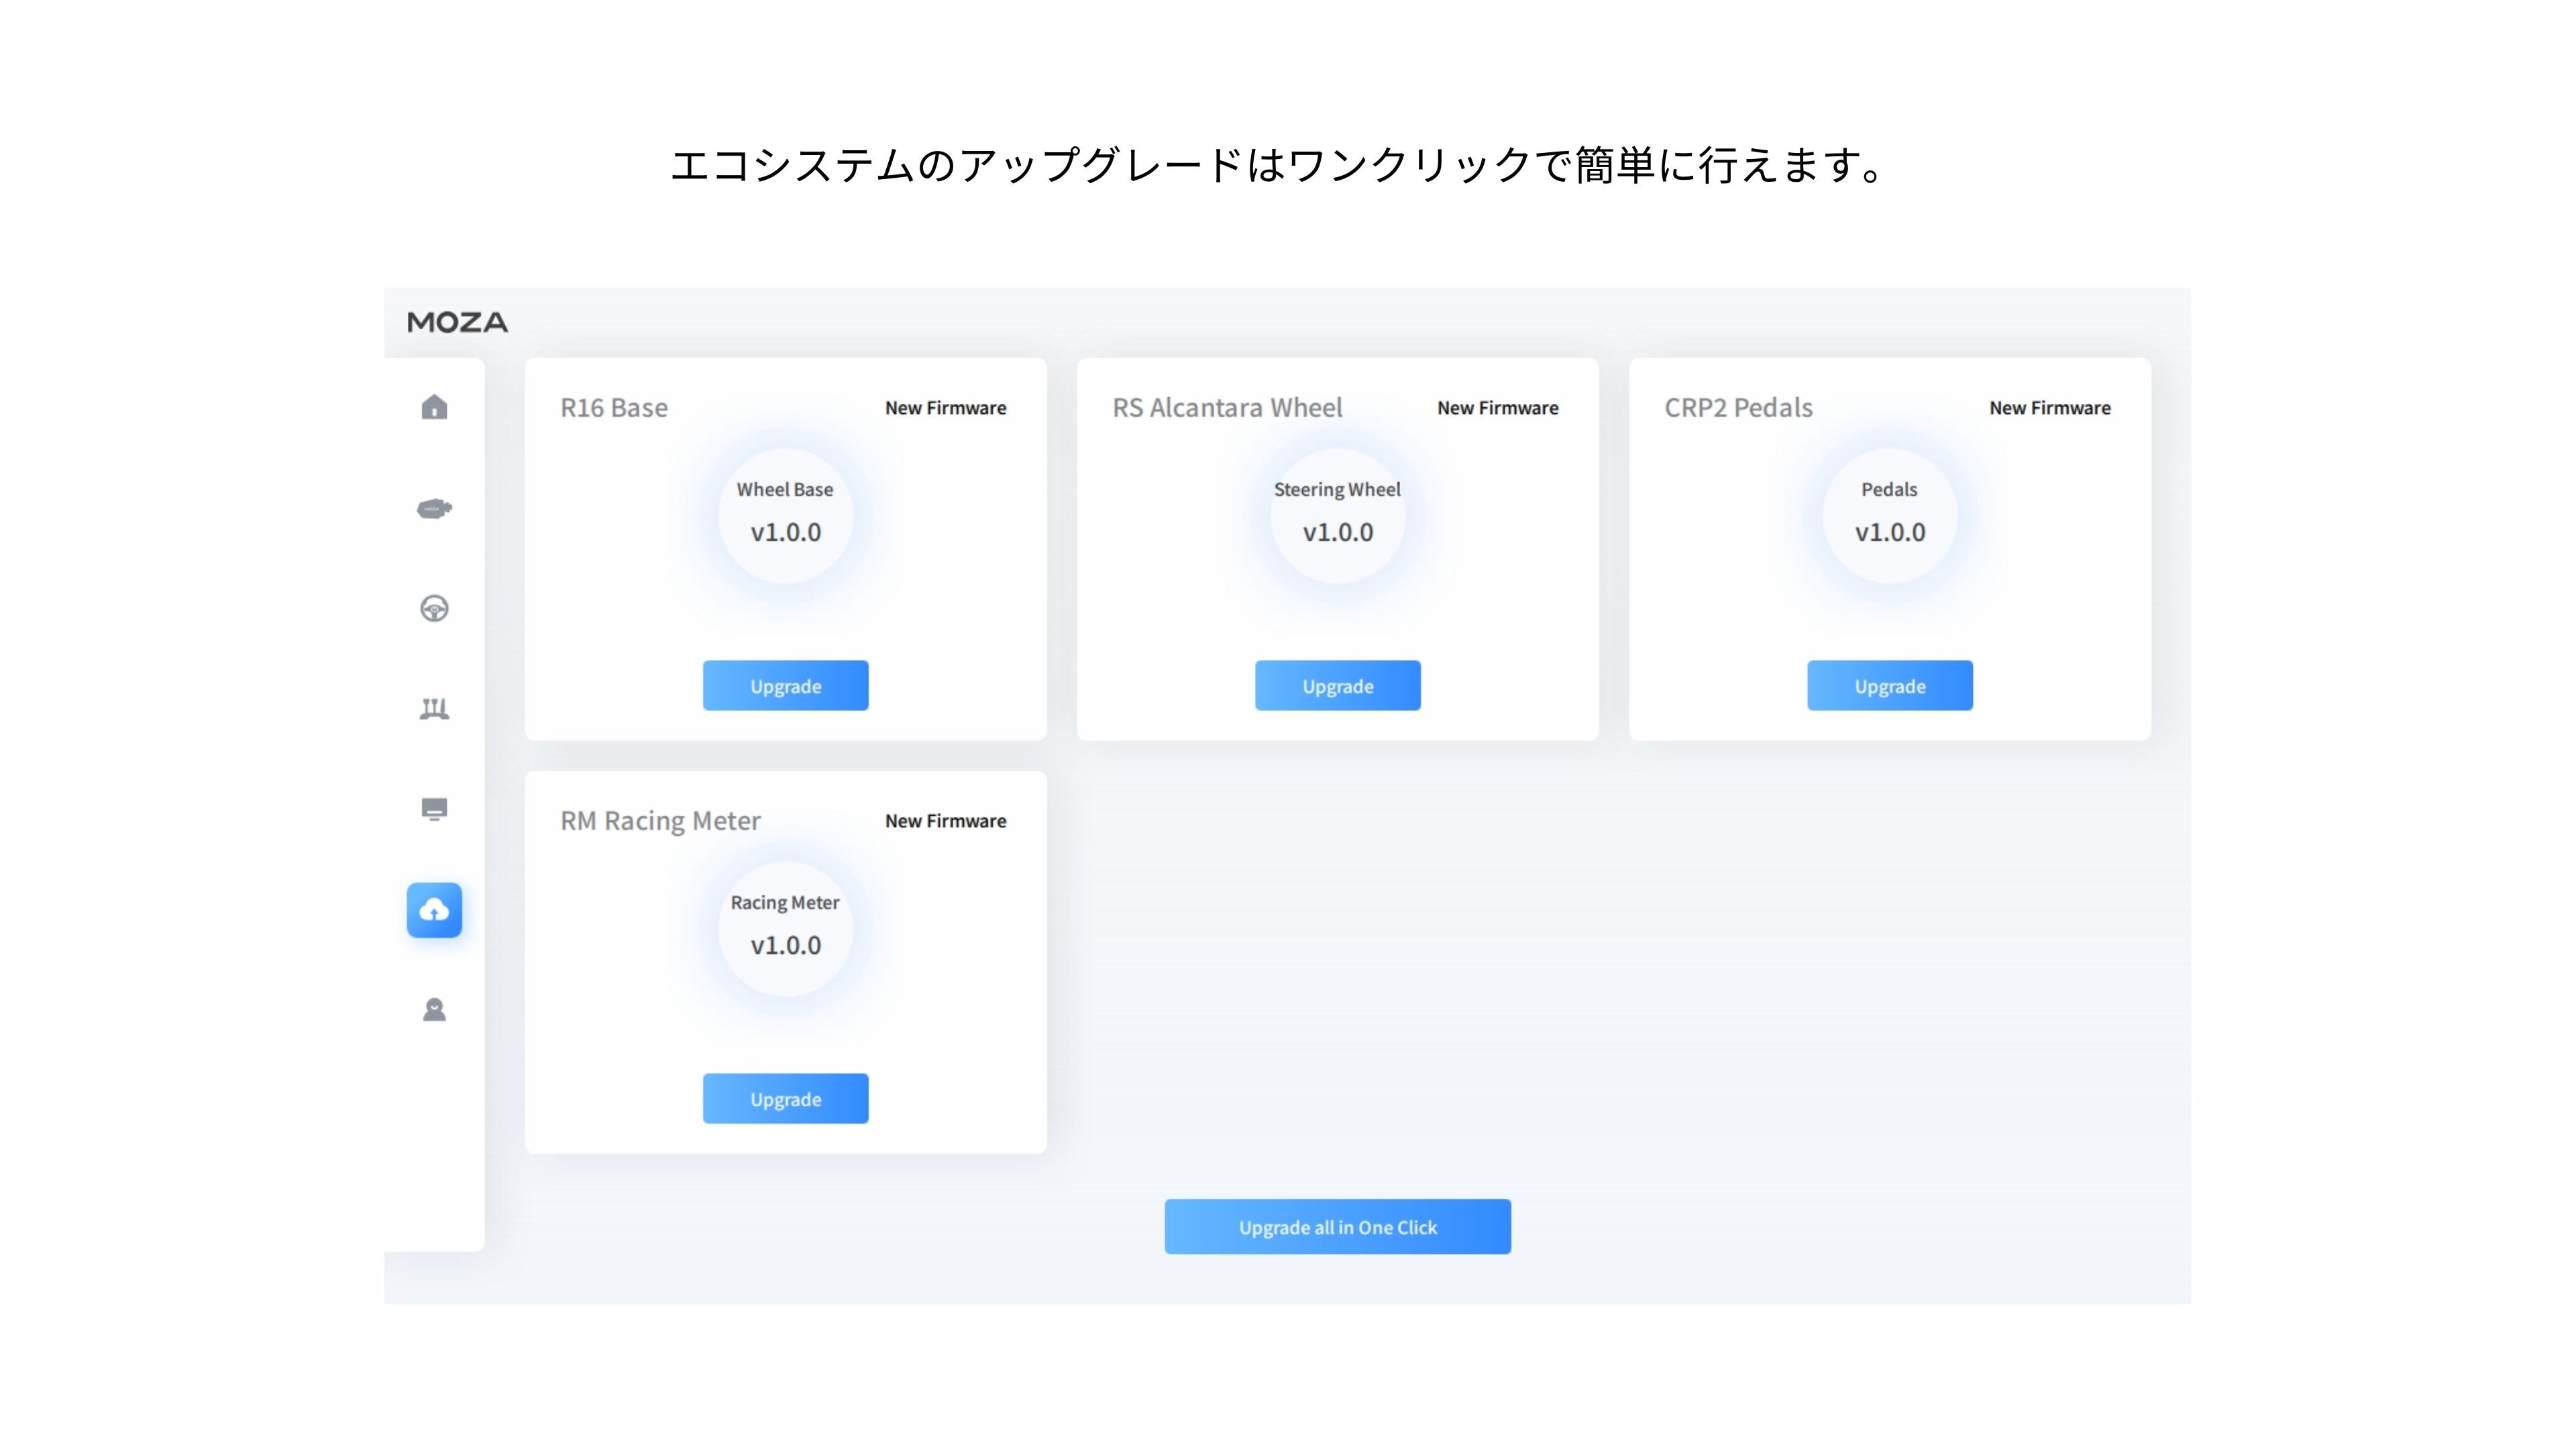The height and width of the screenshot is (1449, 2576).
Task: Click the R16 Base title
Action: (x=614, y=408)
